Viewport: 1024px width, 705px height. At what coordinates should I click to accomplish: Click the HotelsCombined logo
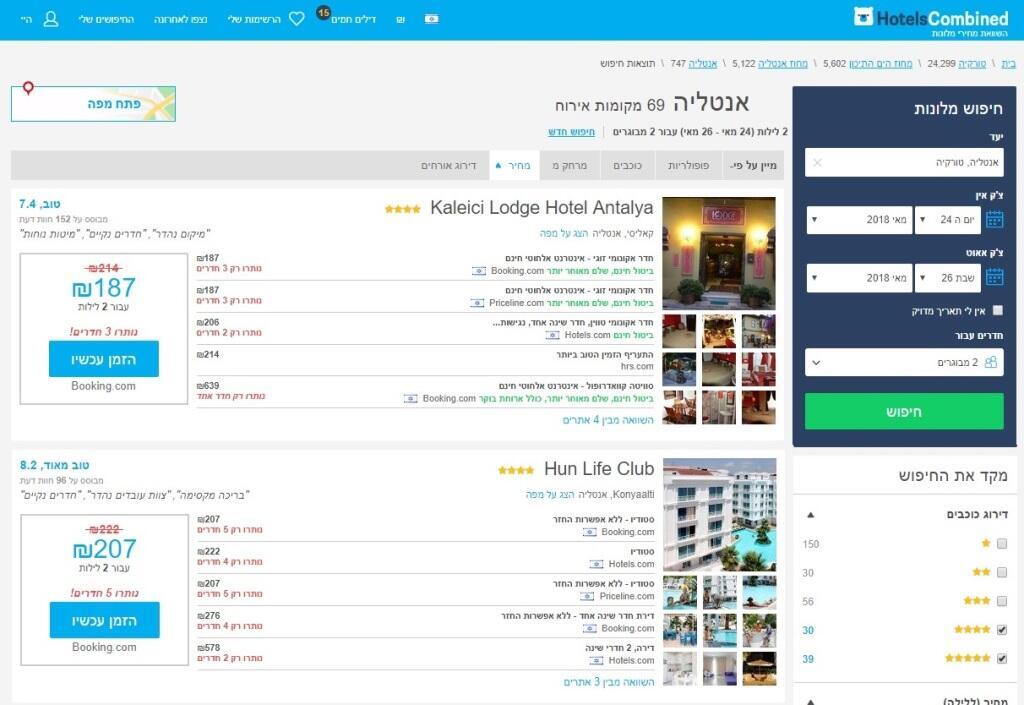click(x=931, y=18)
